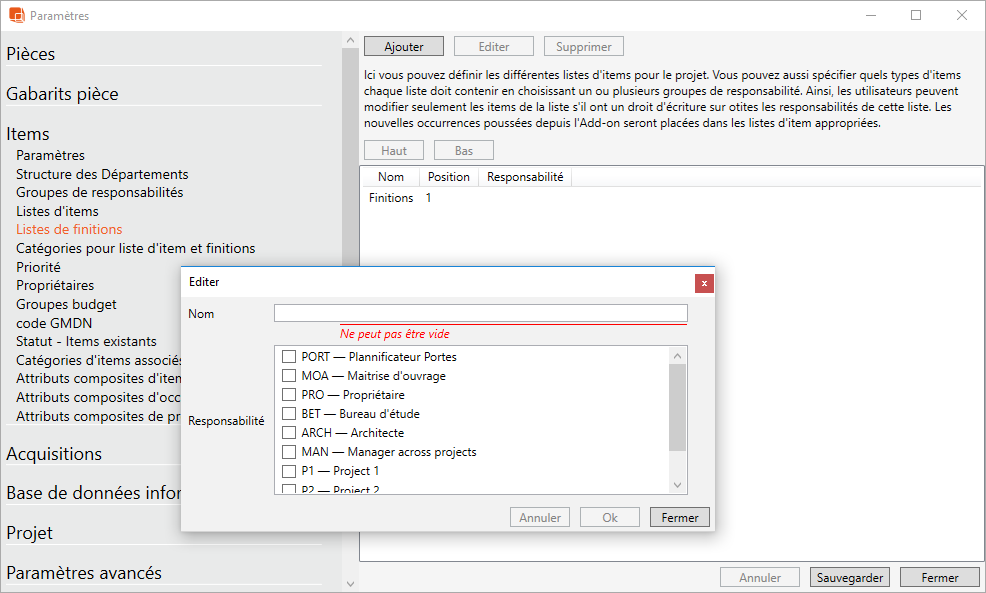This screenshot has height=593, width=986.
Task: Select Groupes de responsabilités menu entry
Action: pyautogui.click(x=99, y=192)
